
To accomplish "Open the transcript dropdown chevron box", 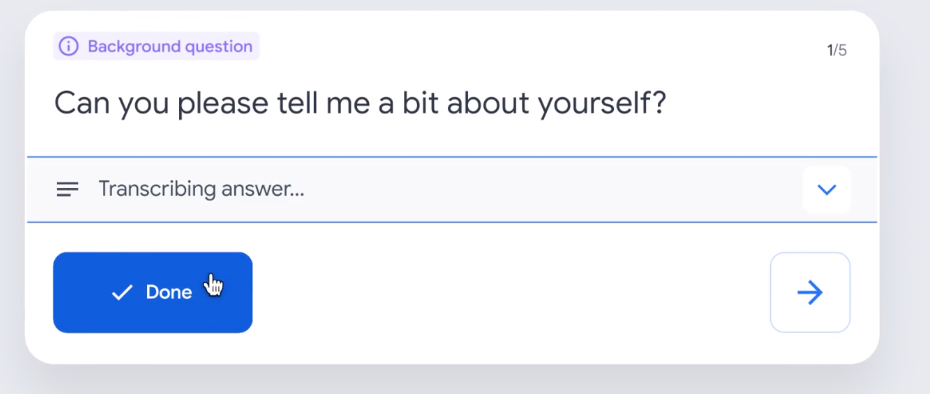I will [x=826, y=190].
